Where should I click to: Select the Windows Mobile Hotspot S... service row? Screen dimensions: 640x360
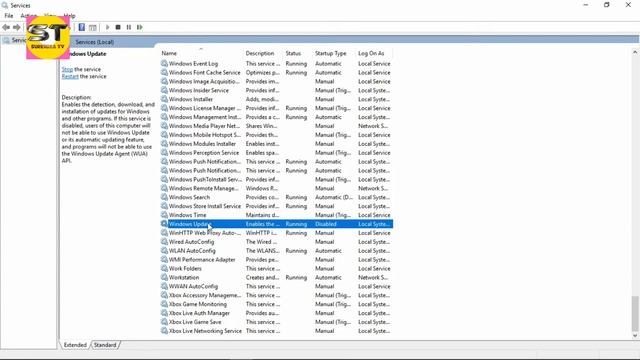tap(276, 135)
